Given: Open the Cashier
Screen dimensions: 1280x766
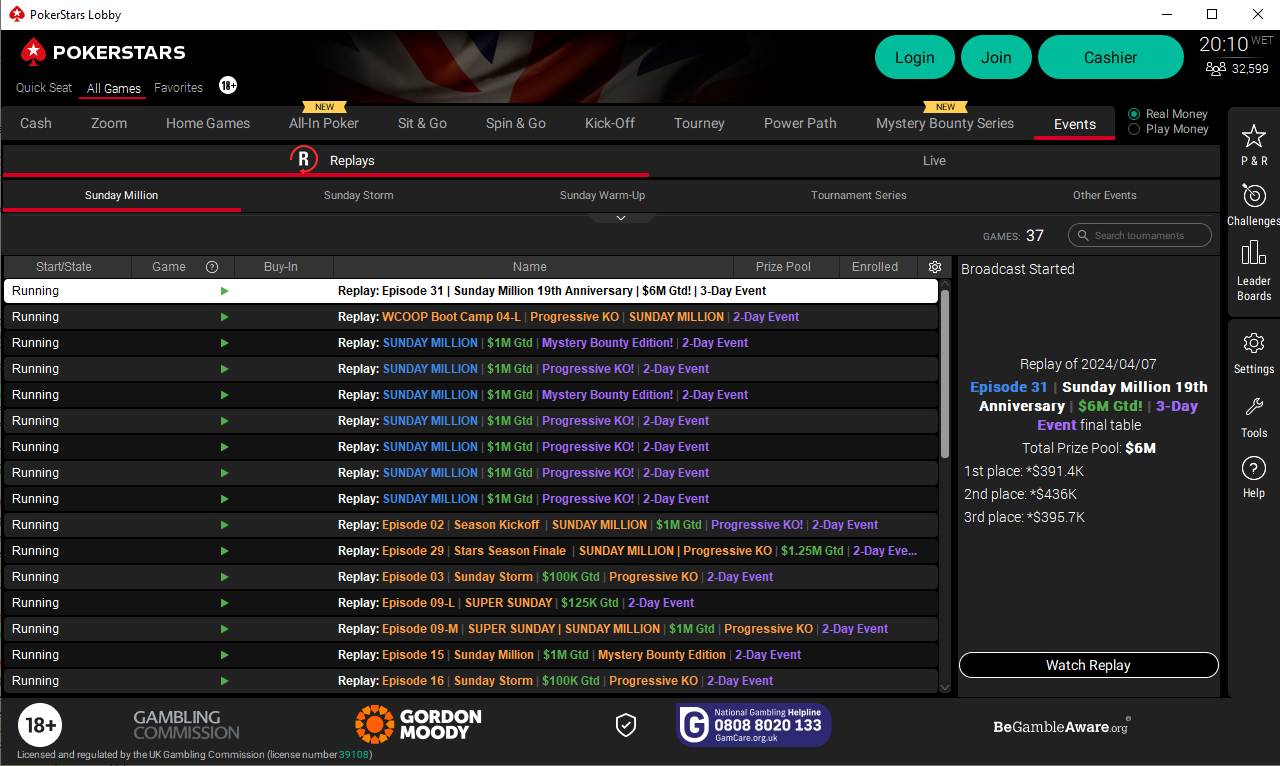Looking at the screenshot, I should click(1111, 57).
